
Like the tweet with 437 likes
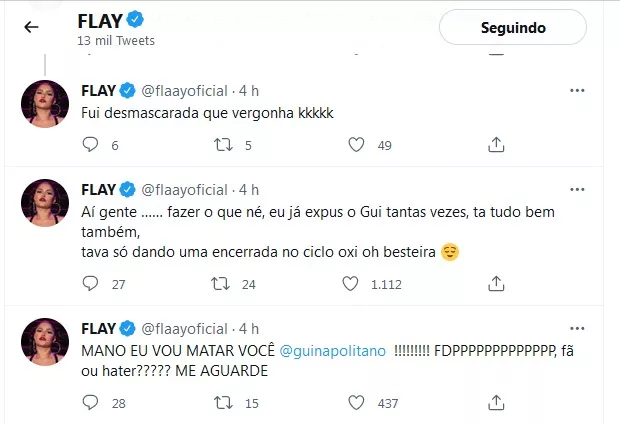point(354,402)
